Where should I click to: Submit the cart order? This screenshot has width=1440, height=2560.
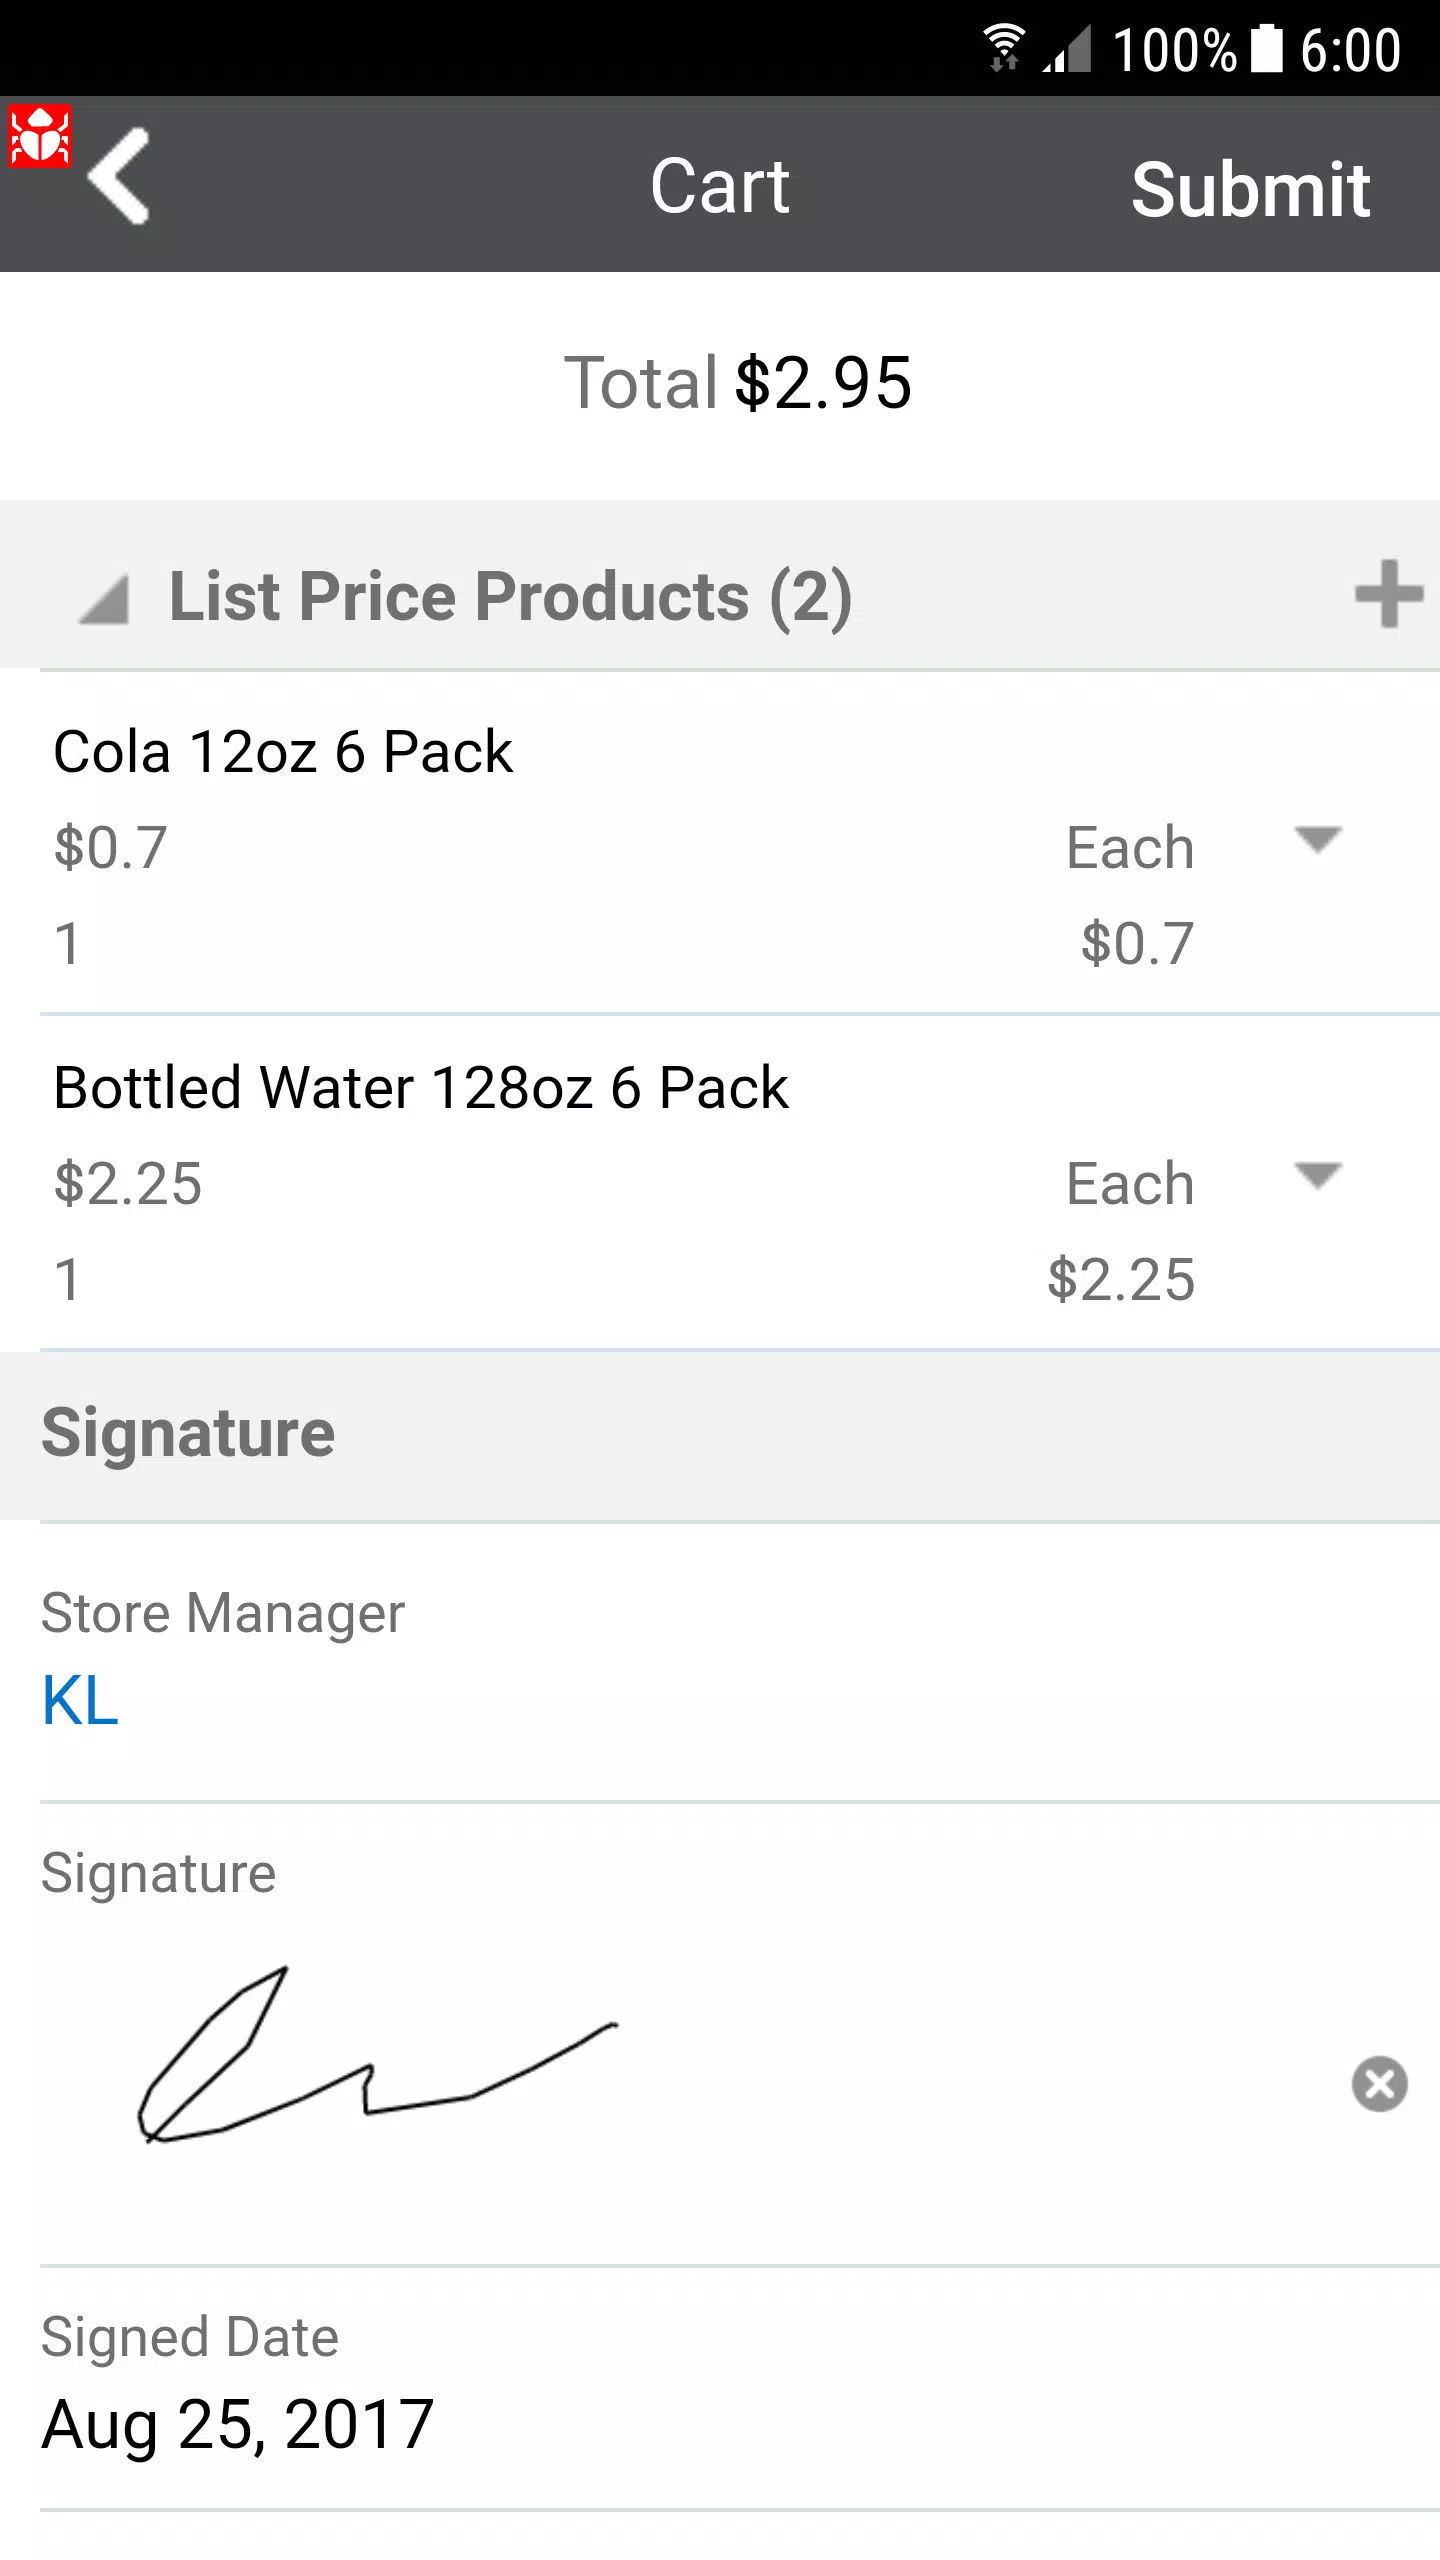pyautogui.click(x=1250, y=189)
